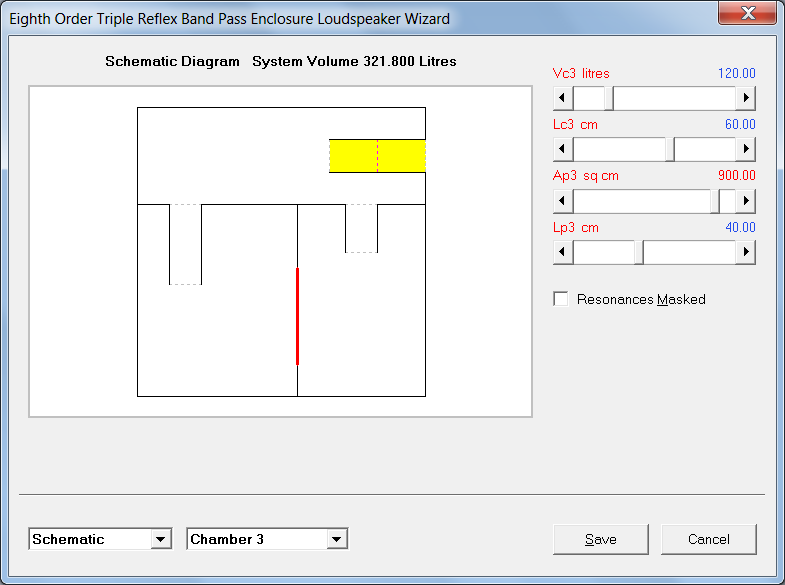Click the Vc3 value 120.00

click(x=736, y=74)
